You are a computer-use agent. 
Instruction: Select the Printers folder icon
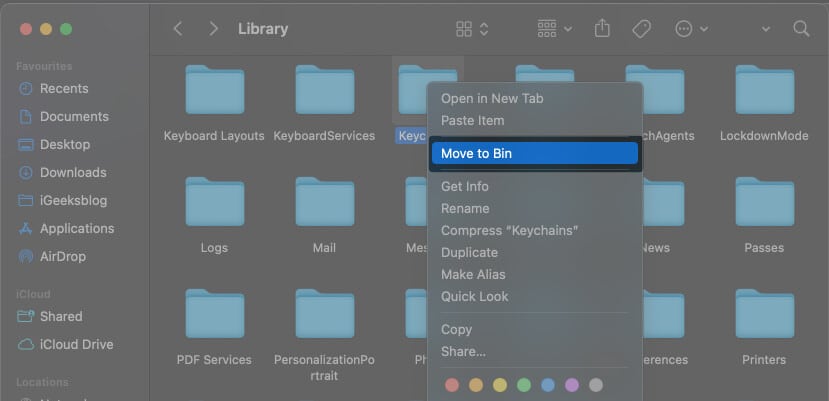pyautogui.click(x=764, y=314)
